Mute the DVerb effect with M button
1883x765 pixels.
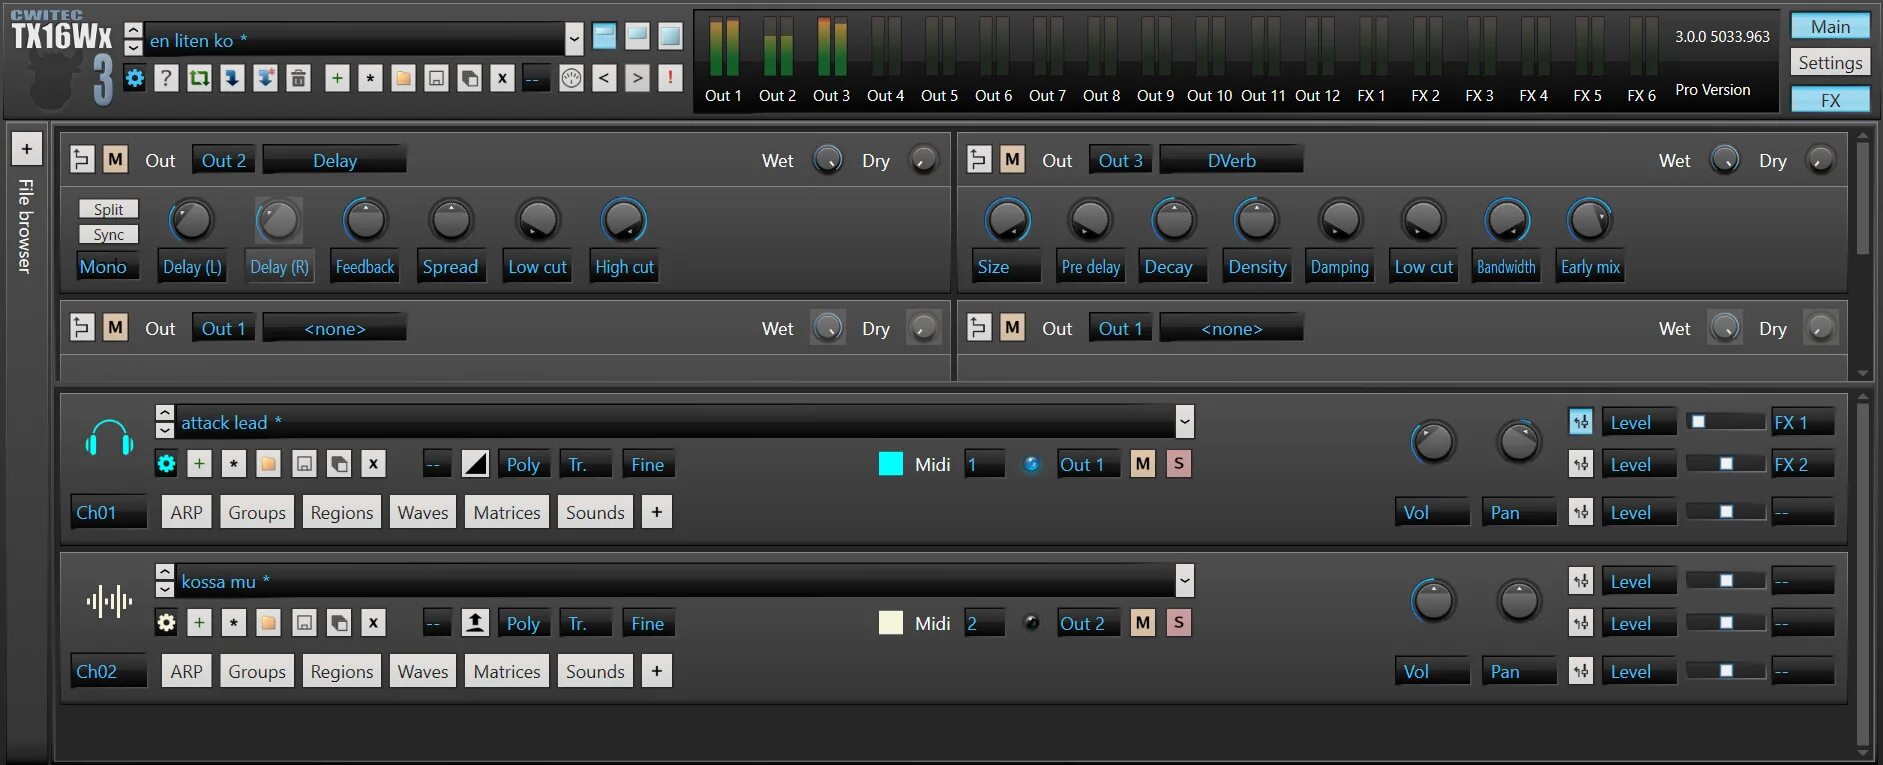pyautogui.click(x=1012, y=160)
